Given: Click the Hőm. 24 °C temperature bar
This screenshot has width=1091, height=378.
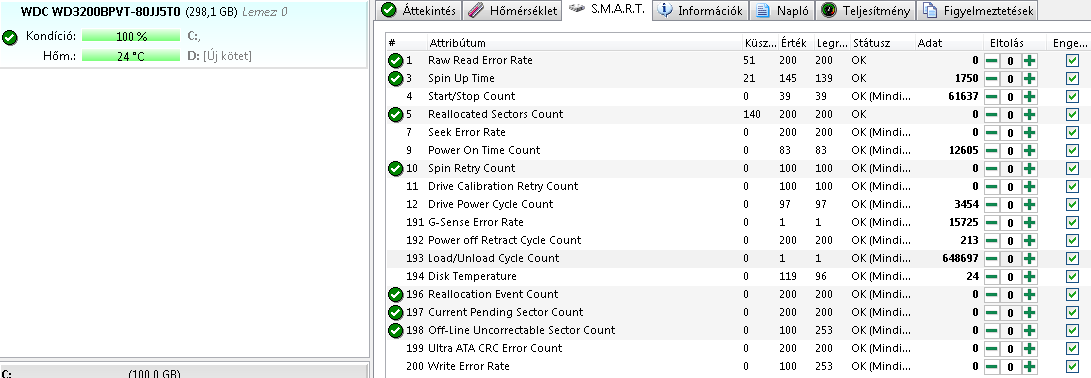Looking at the screenshot, I should pyautogui.click(x=132, y=56).
